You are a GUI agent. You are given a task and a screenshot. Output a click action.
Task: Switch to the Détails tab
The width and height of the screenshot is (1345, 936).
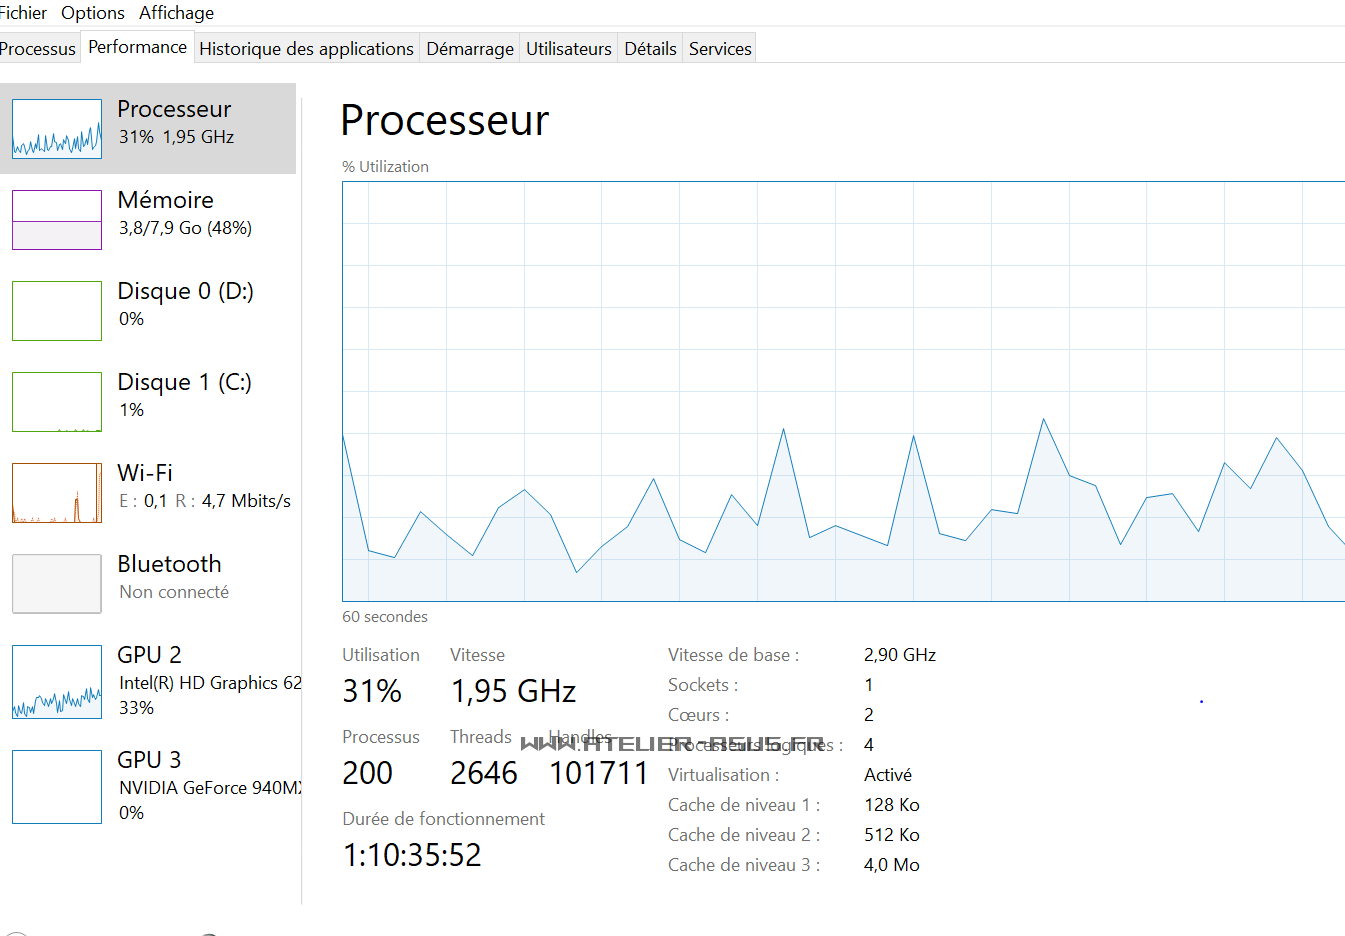(x=650, y=49)
